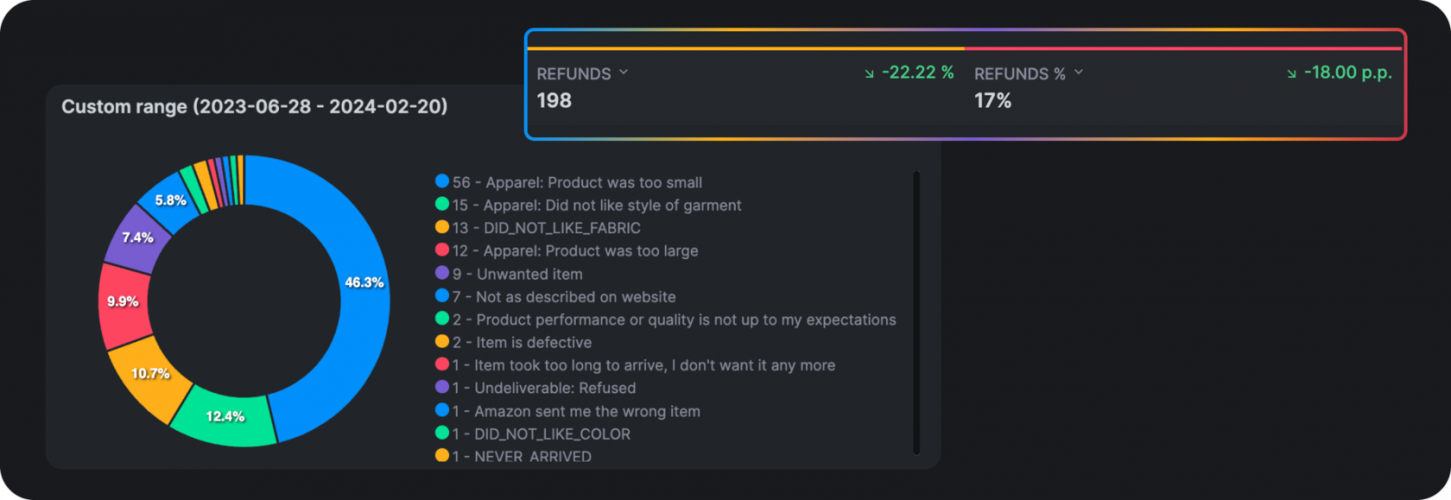Toggle the 'Product was too small' legend dot

point(442,182)
